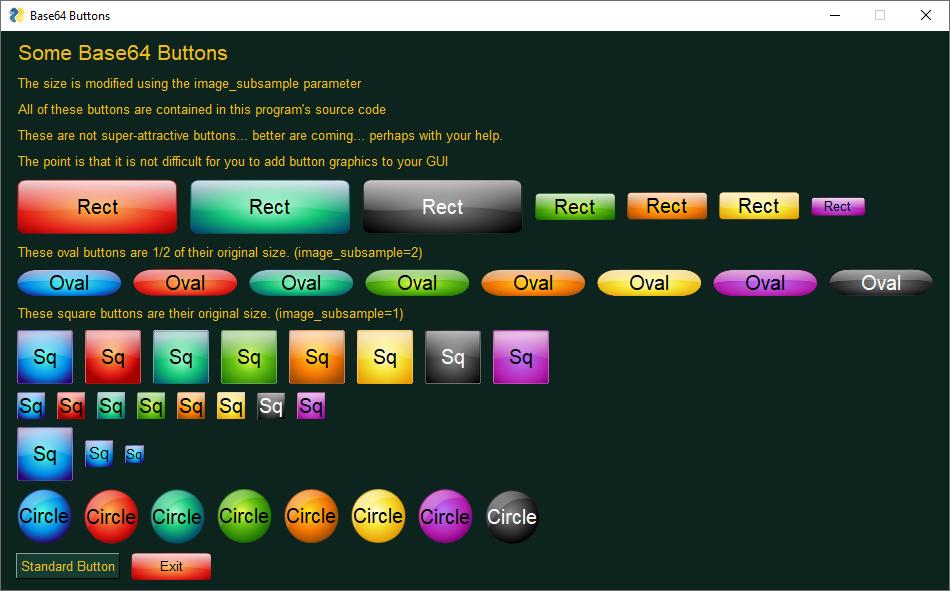Click the line starting 'The point is that'

click(x=233, y=162)
